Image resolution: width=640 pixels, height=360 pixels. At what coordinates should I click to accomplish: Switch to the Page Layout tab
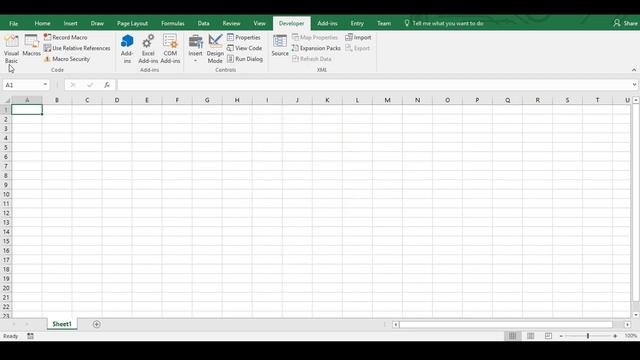(132, 23)
